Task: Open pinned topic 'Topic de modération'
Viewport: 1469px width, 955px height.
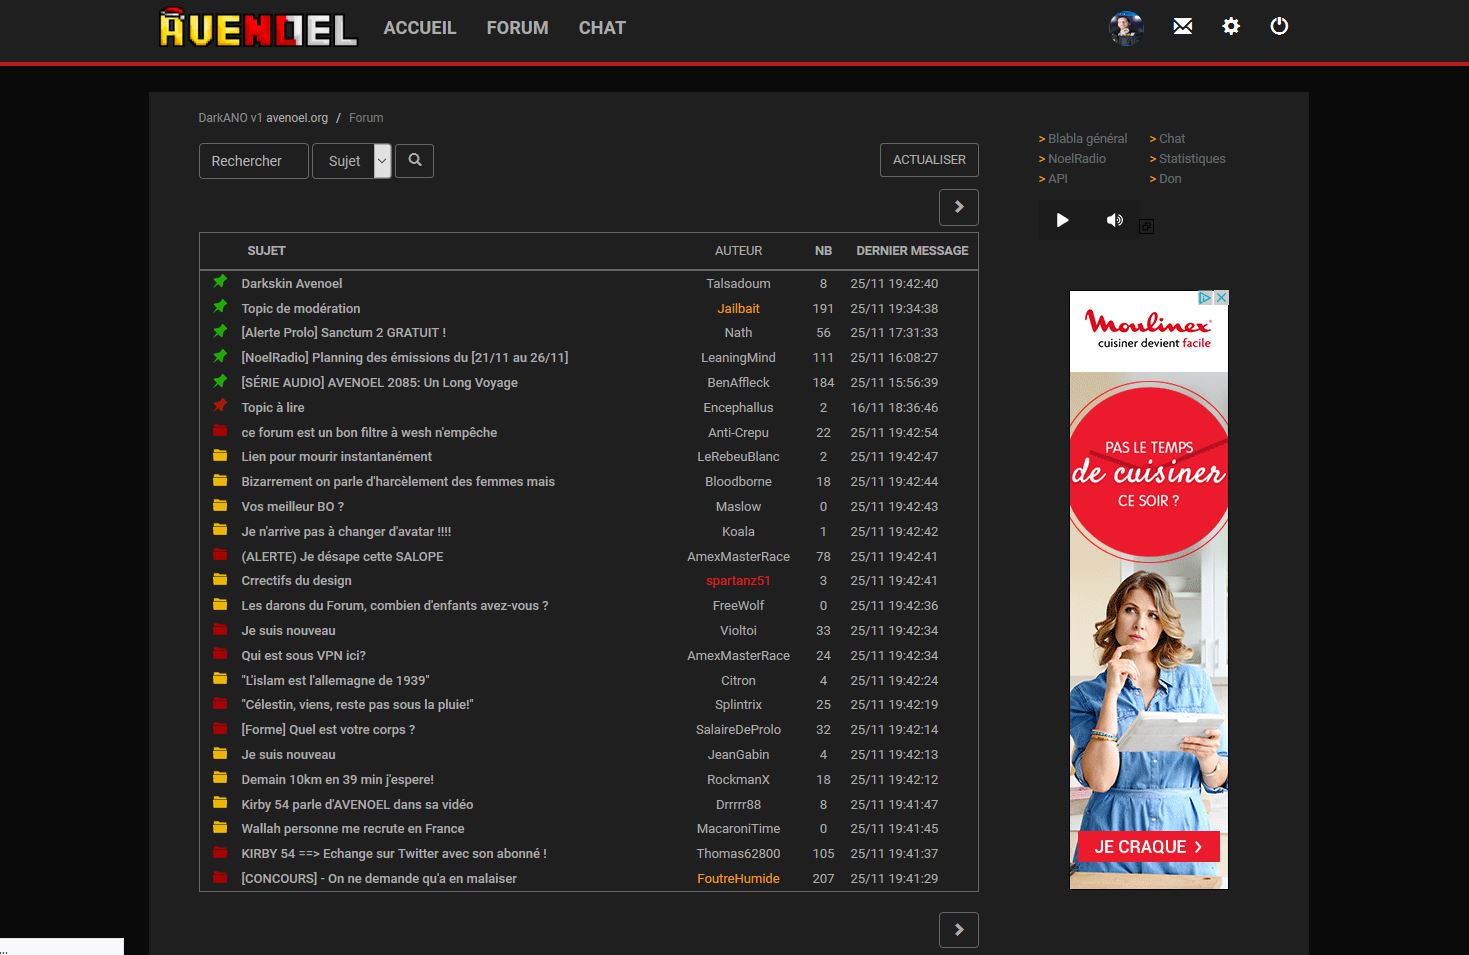Action: (x=300, y=309)
